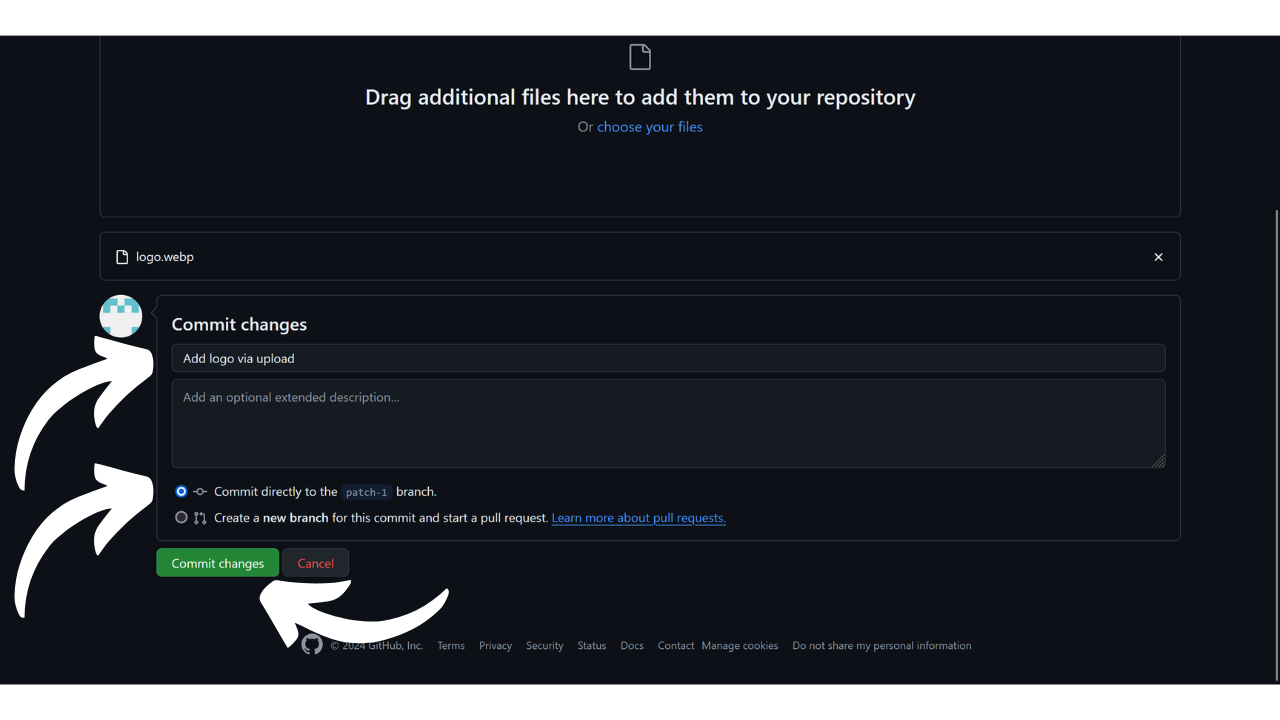Image resolution: width=1280 pixels, height=720 pixels.
Task: Click the pull request icon beside Create a new branch
Action: point(200,518)
